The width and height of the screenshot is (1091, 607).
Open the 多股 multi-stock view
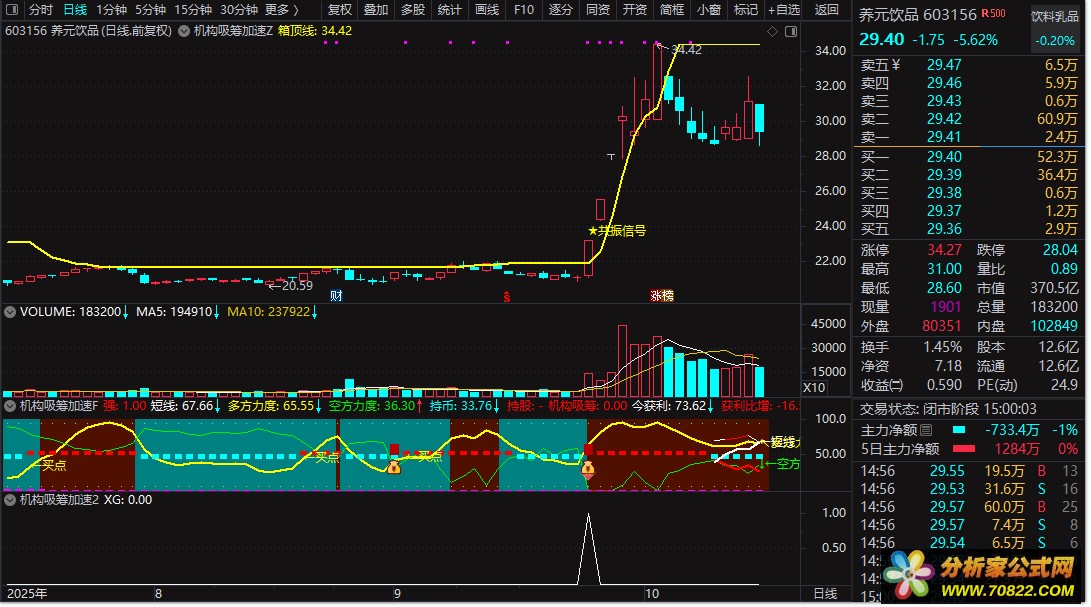point(413,10)
